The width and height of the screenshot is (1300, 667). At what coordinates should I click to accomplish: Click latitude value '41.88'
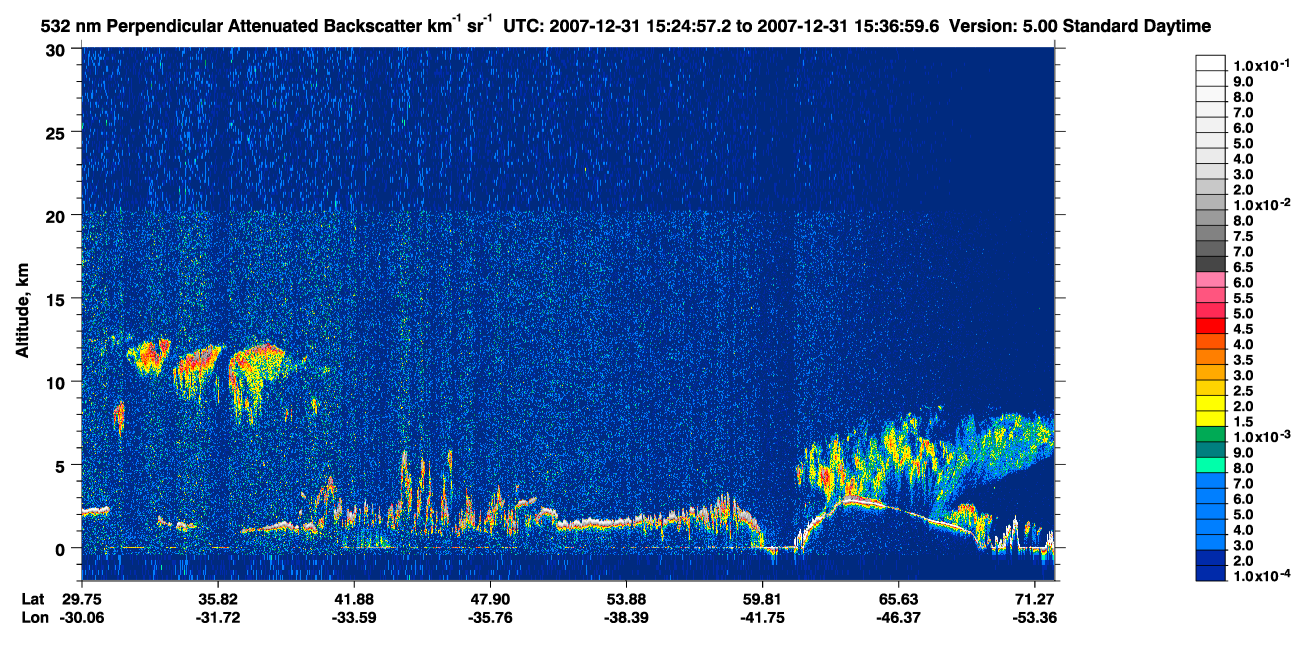[x=354, y=599]
